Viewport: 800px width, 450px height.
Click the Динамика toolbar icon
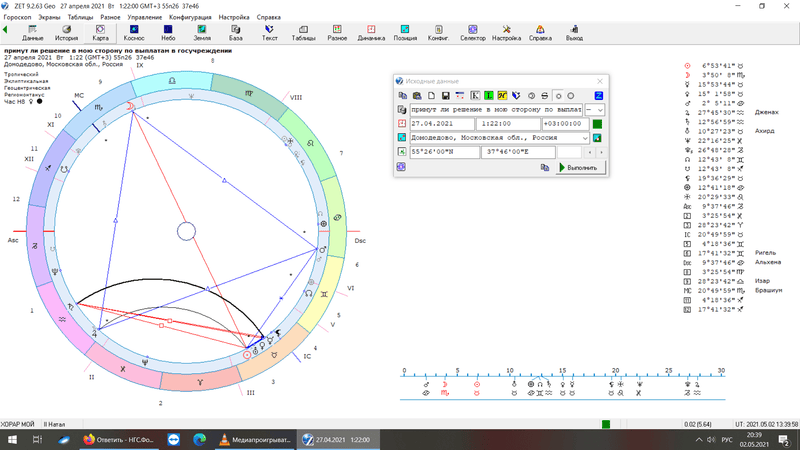371,33
